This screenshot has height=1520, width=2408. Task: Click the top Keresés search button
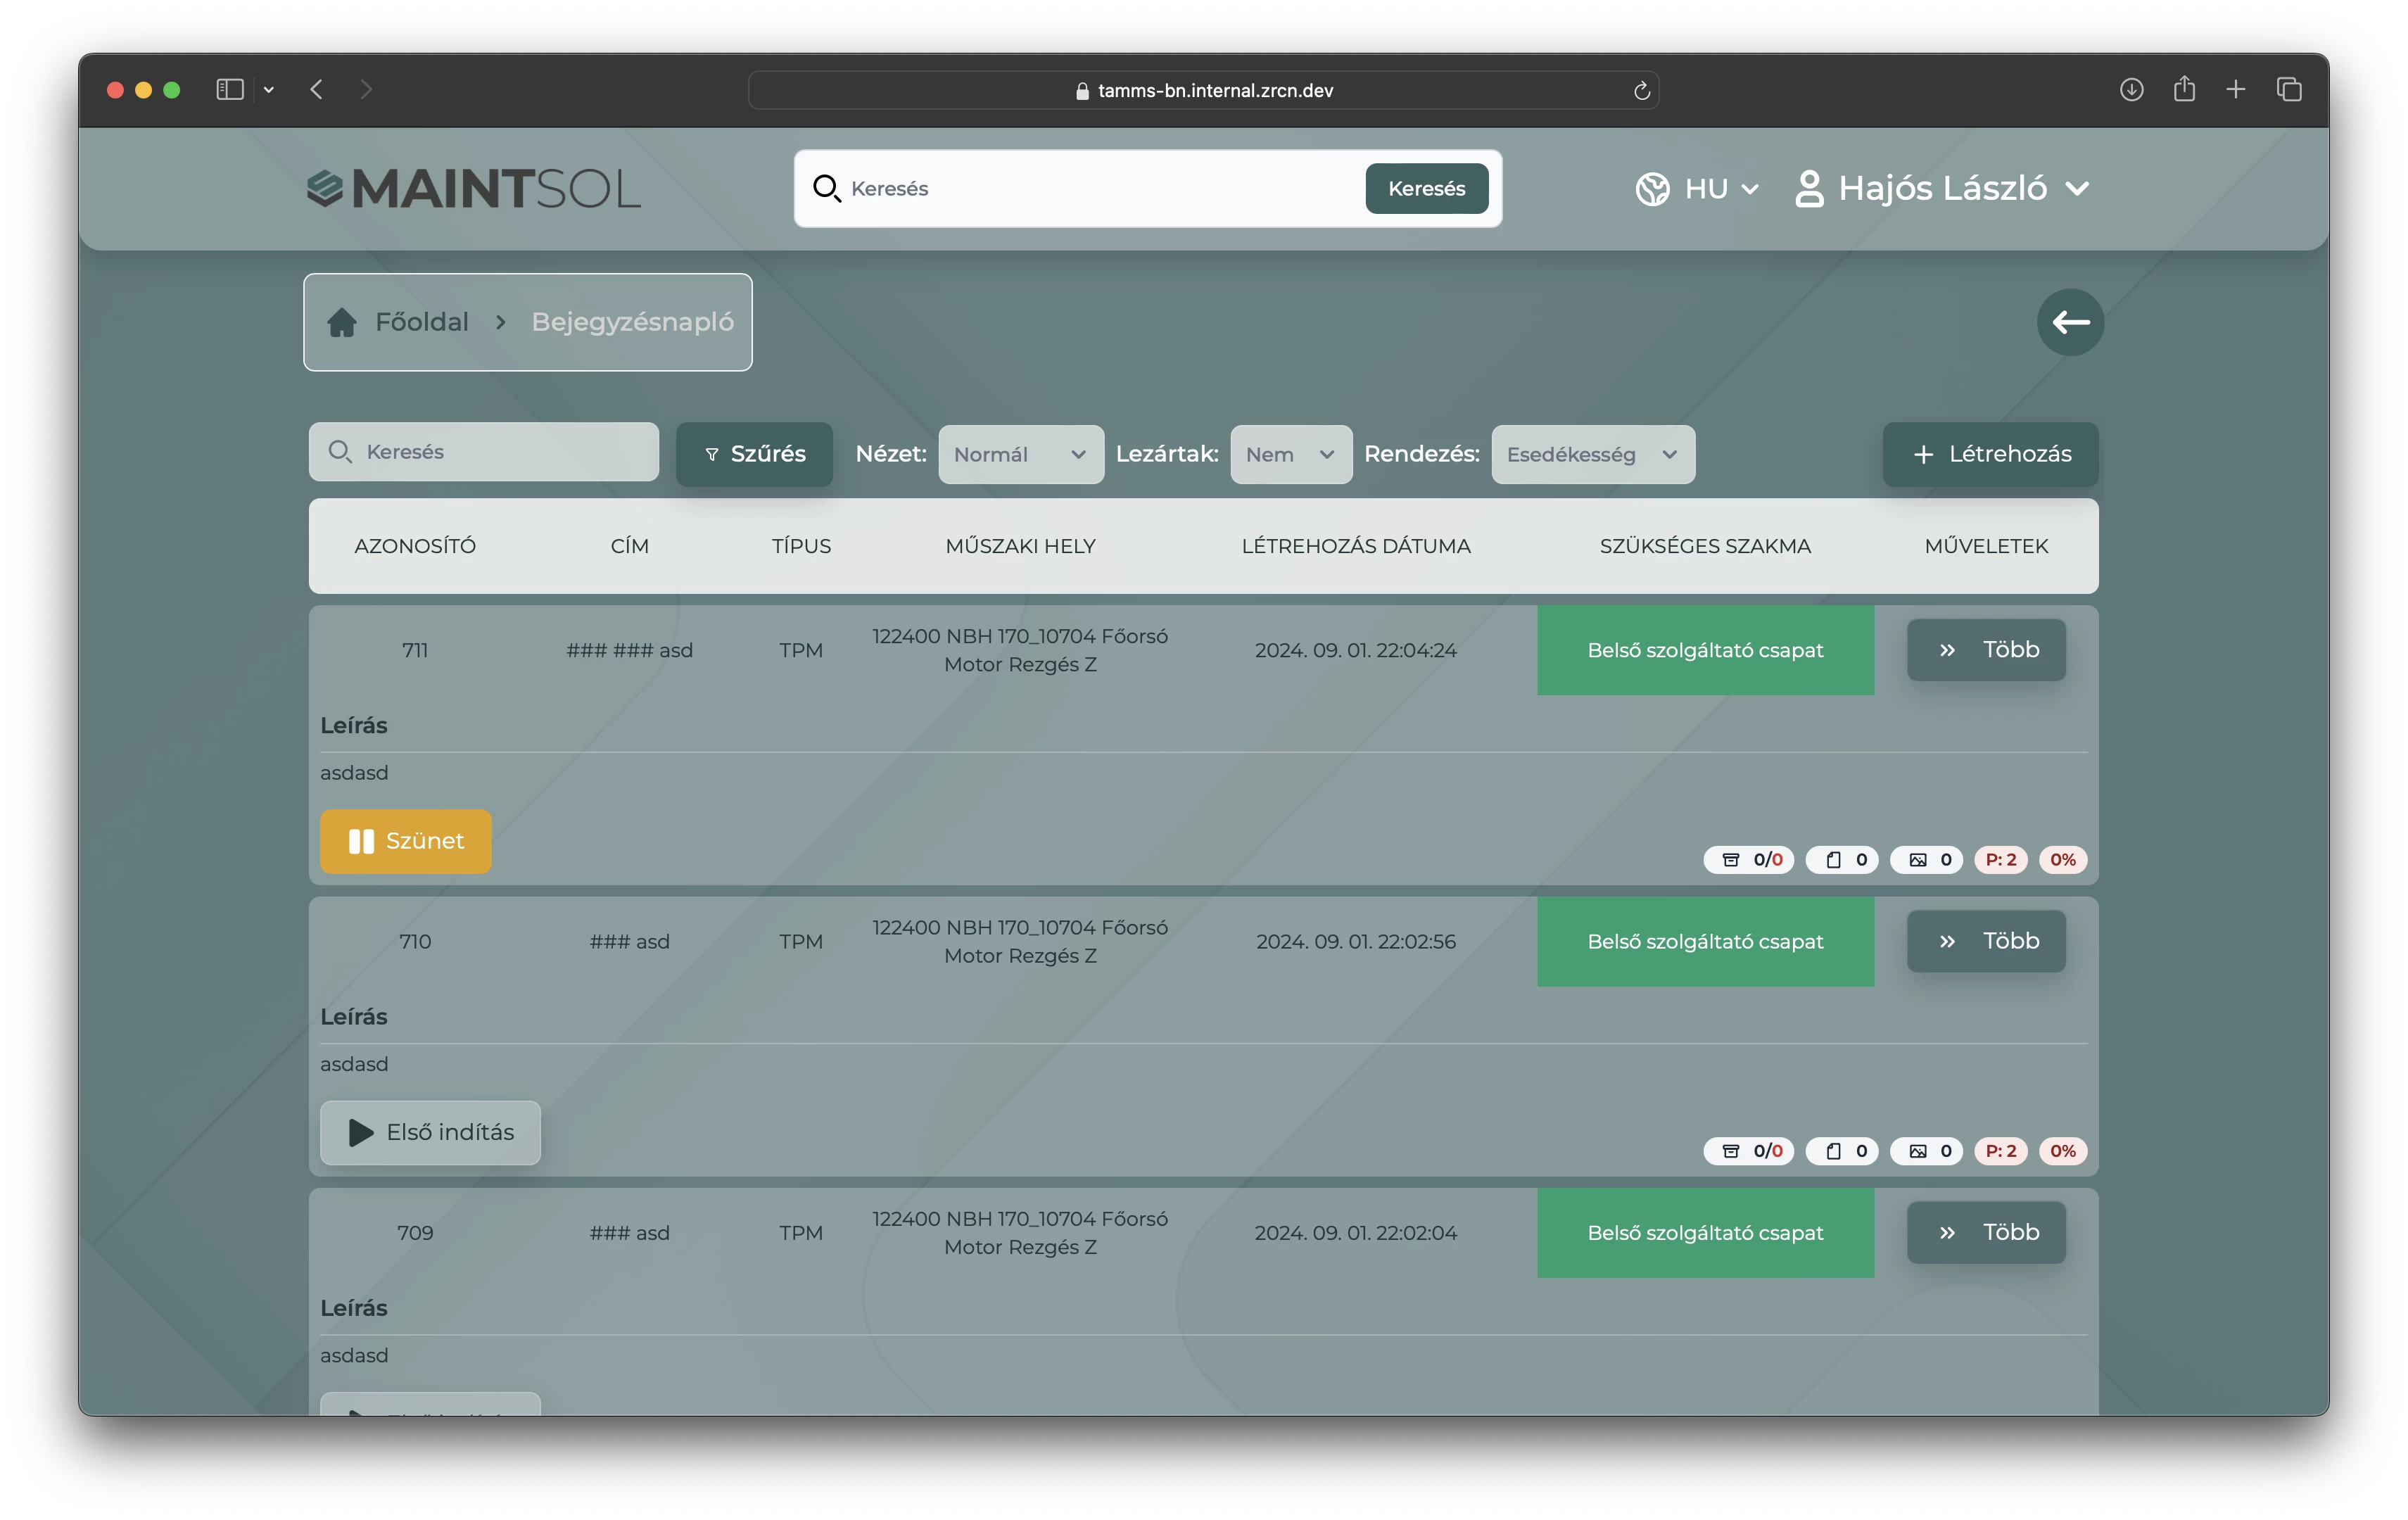click(x=1426, y=188)
